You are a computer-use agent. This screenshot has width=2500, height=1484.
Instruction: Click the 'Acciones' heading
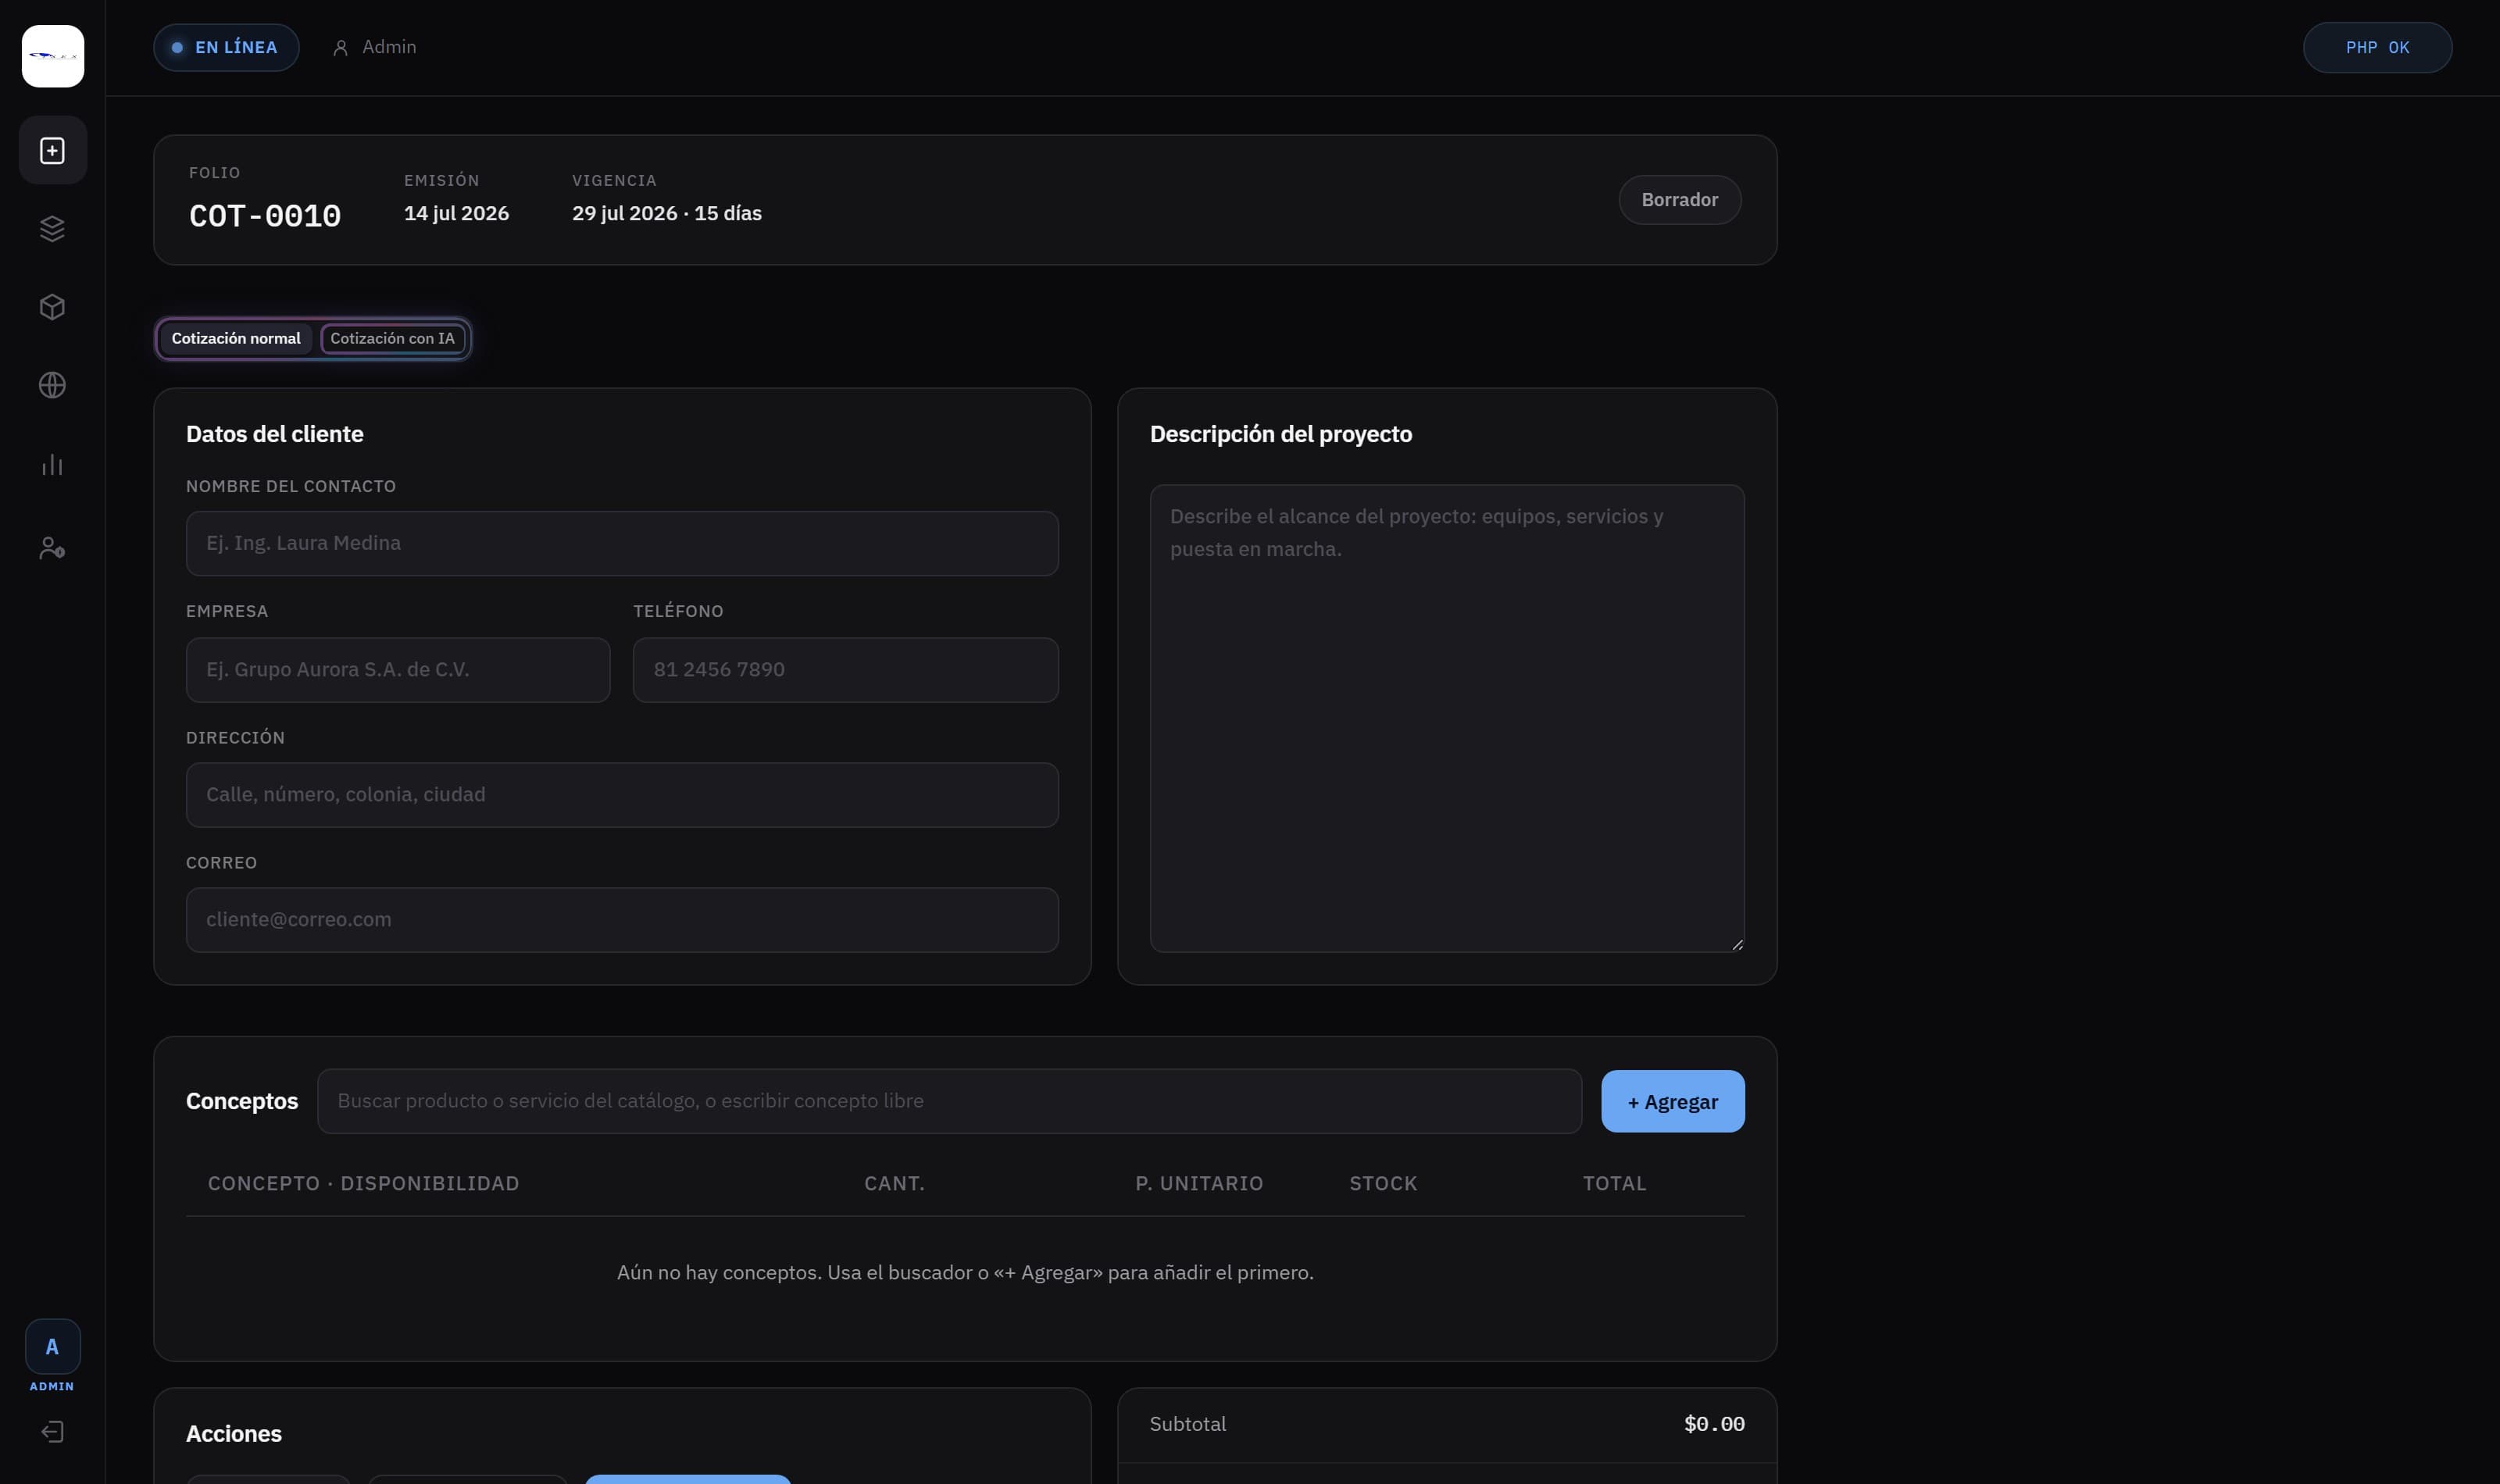click(234, 1433)
